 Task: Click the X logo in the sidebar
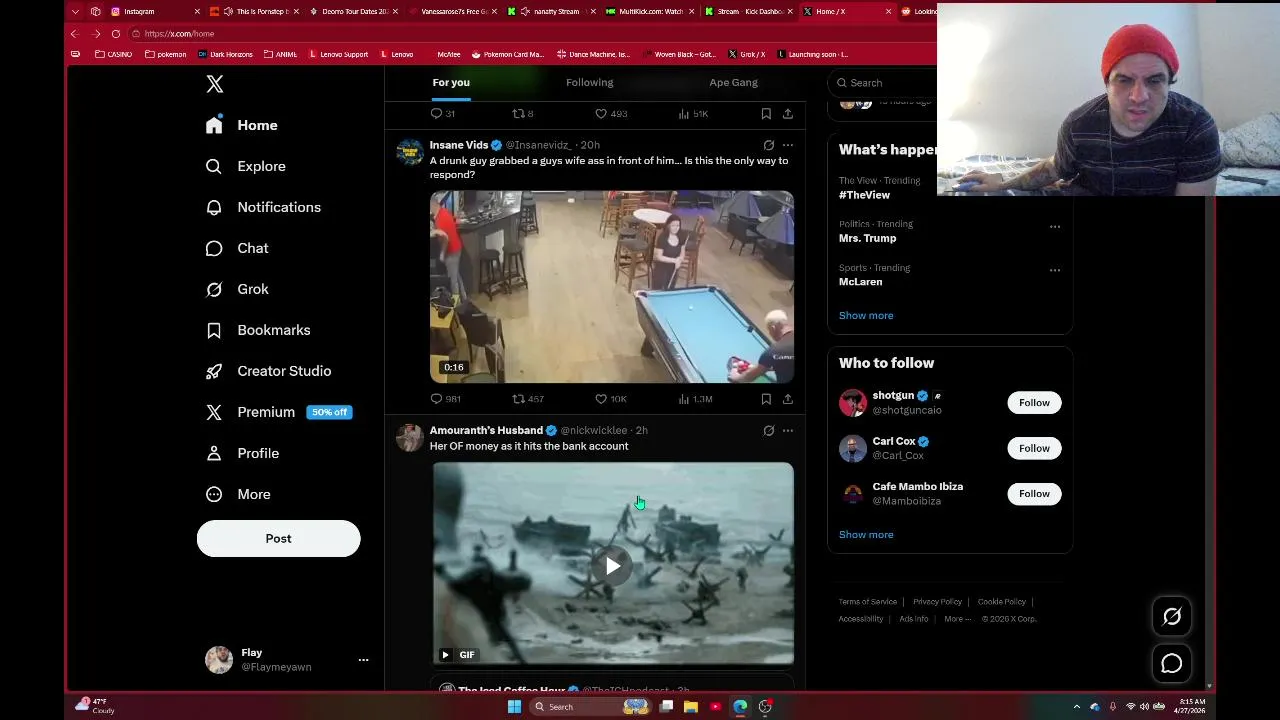click(x=215, y=84)
